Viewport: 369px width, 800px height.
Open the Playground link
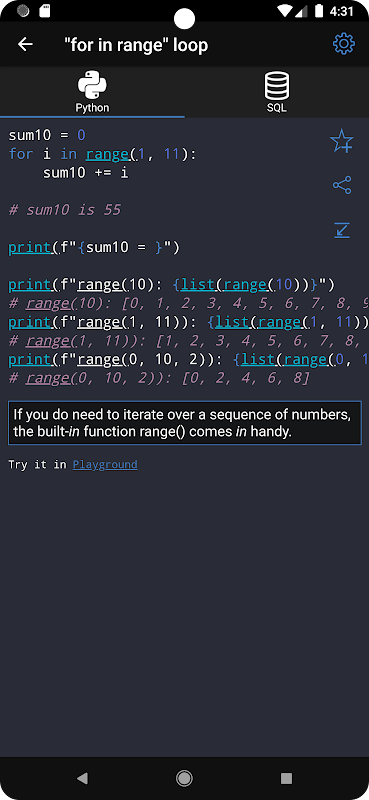tap(105, 464)
